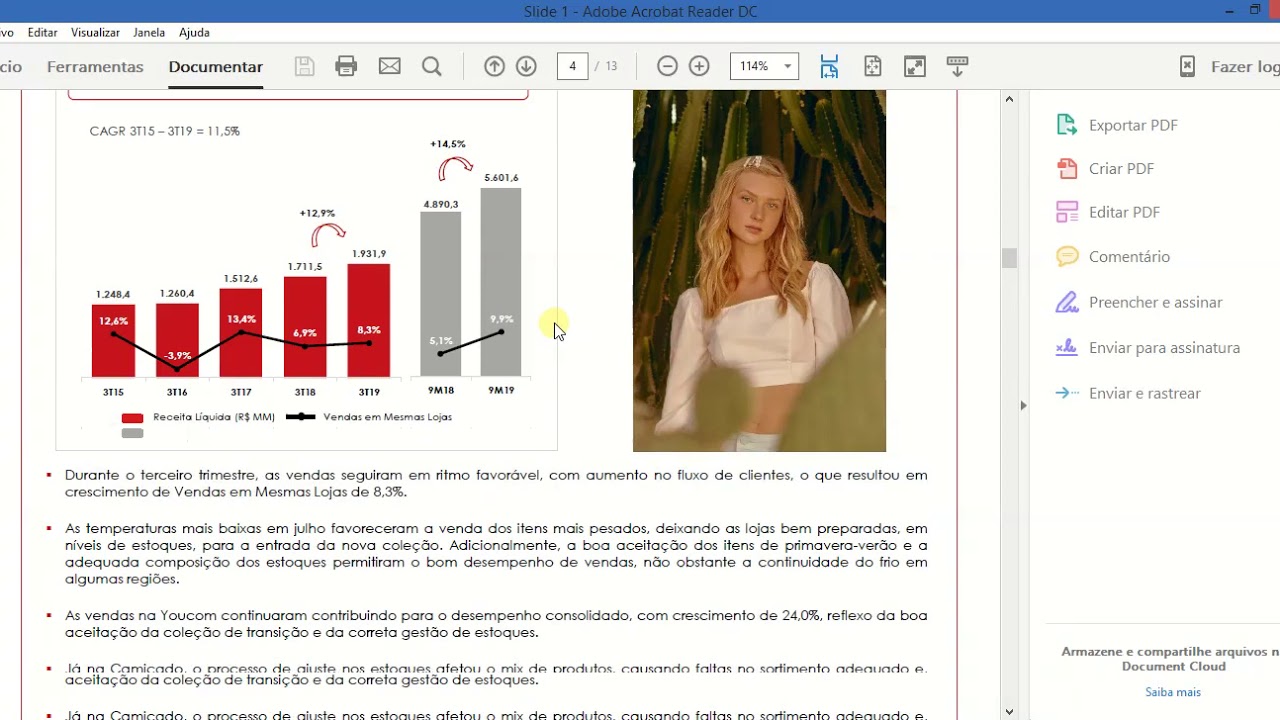Go to next page arrow
The width and height of the screenshot is (1280, 720).
(526, 66)
